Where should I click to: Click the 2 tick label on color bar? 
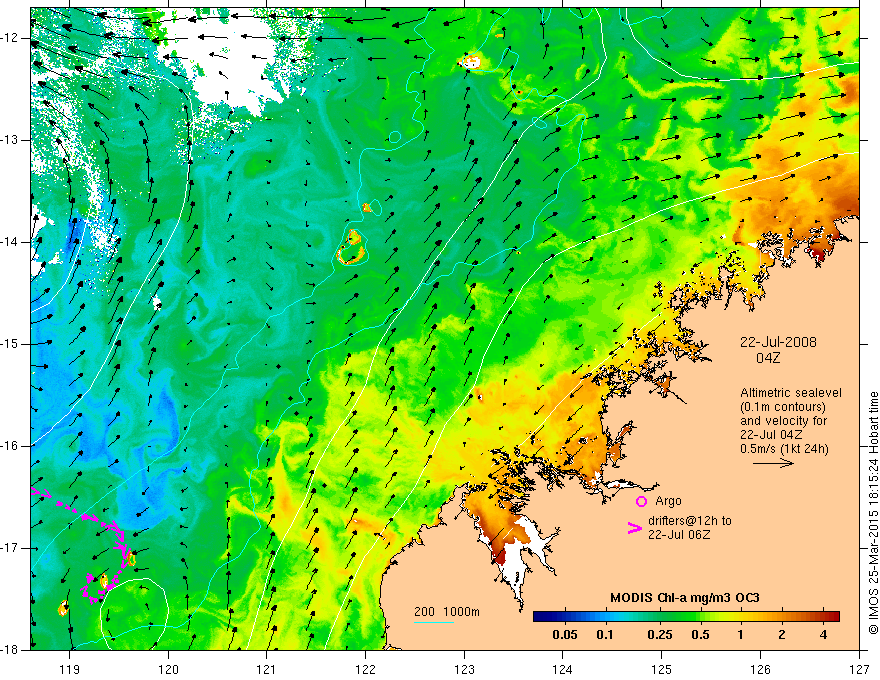click(x=782, y=635)
